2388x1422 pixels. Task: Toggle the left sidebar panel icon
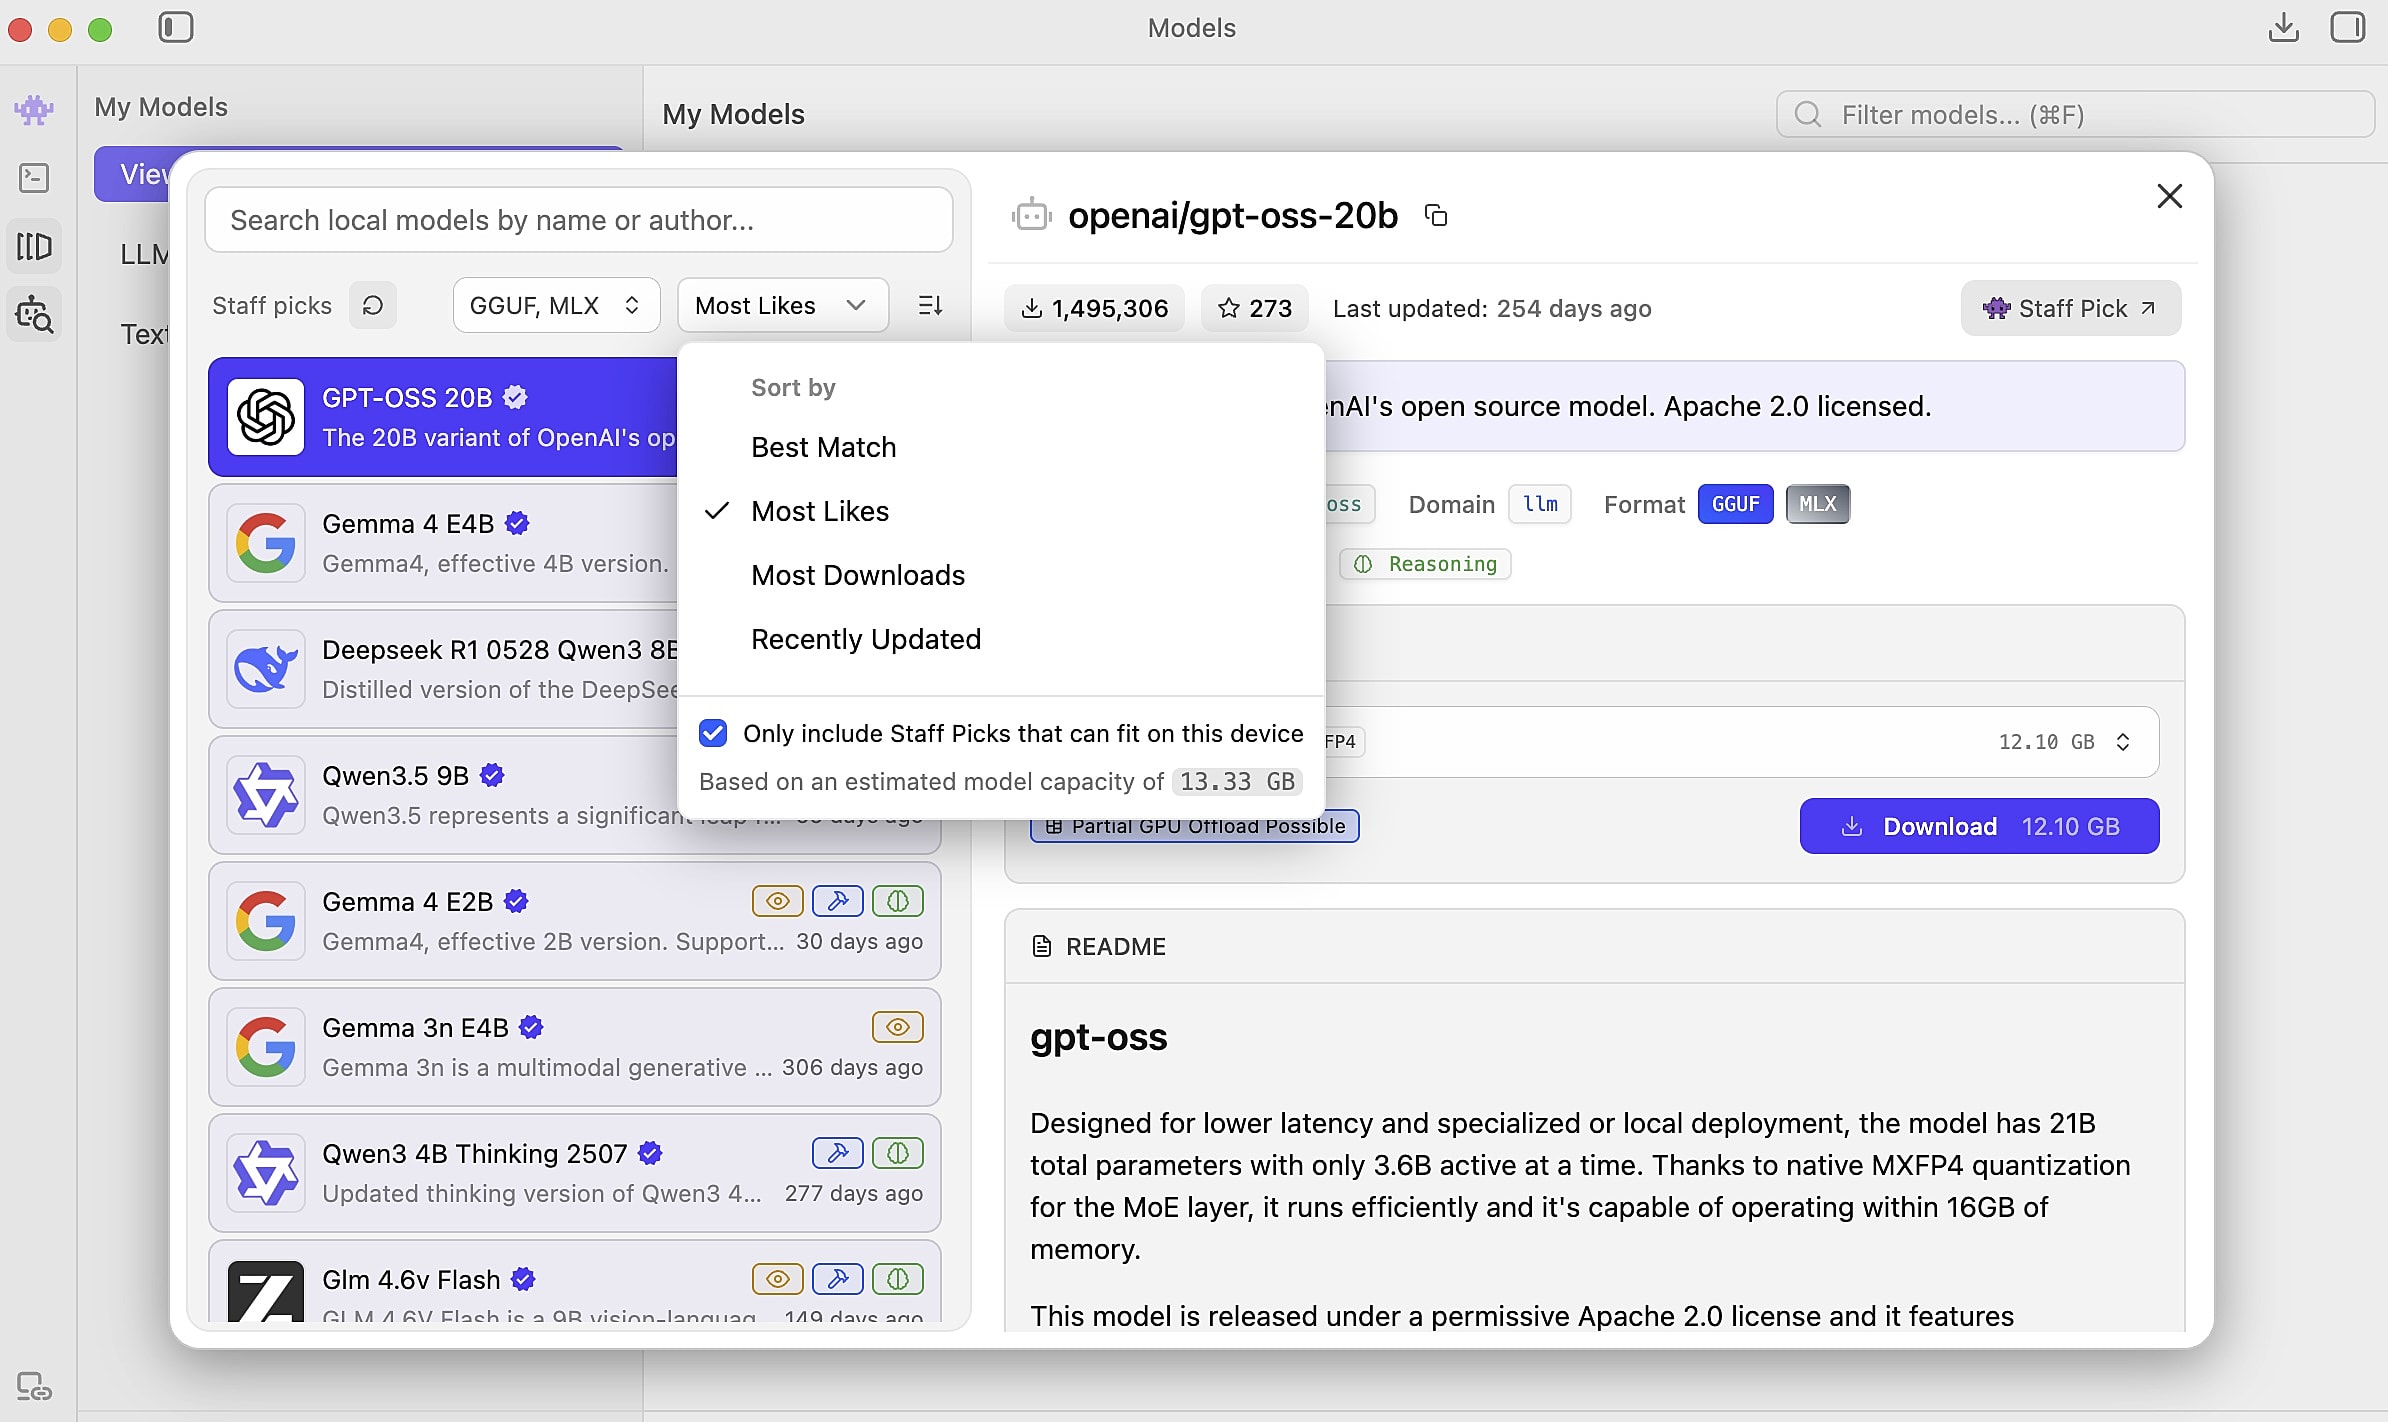(x=176, y=27)
